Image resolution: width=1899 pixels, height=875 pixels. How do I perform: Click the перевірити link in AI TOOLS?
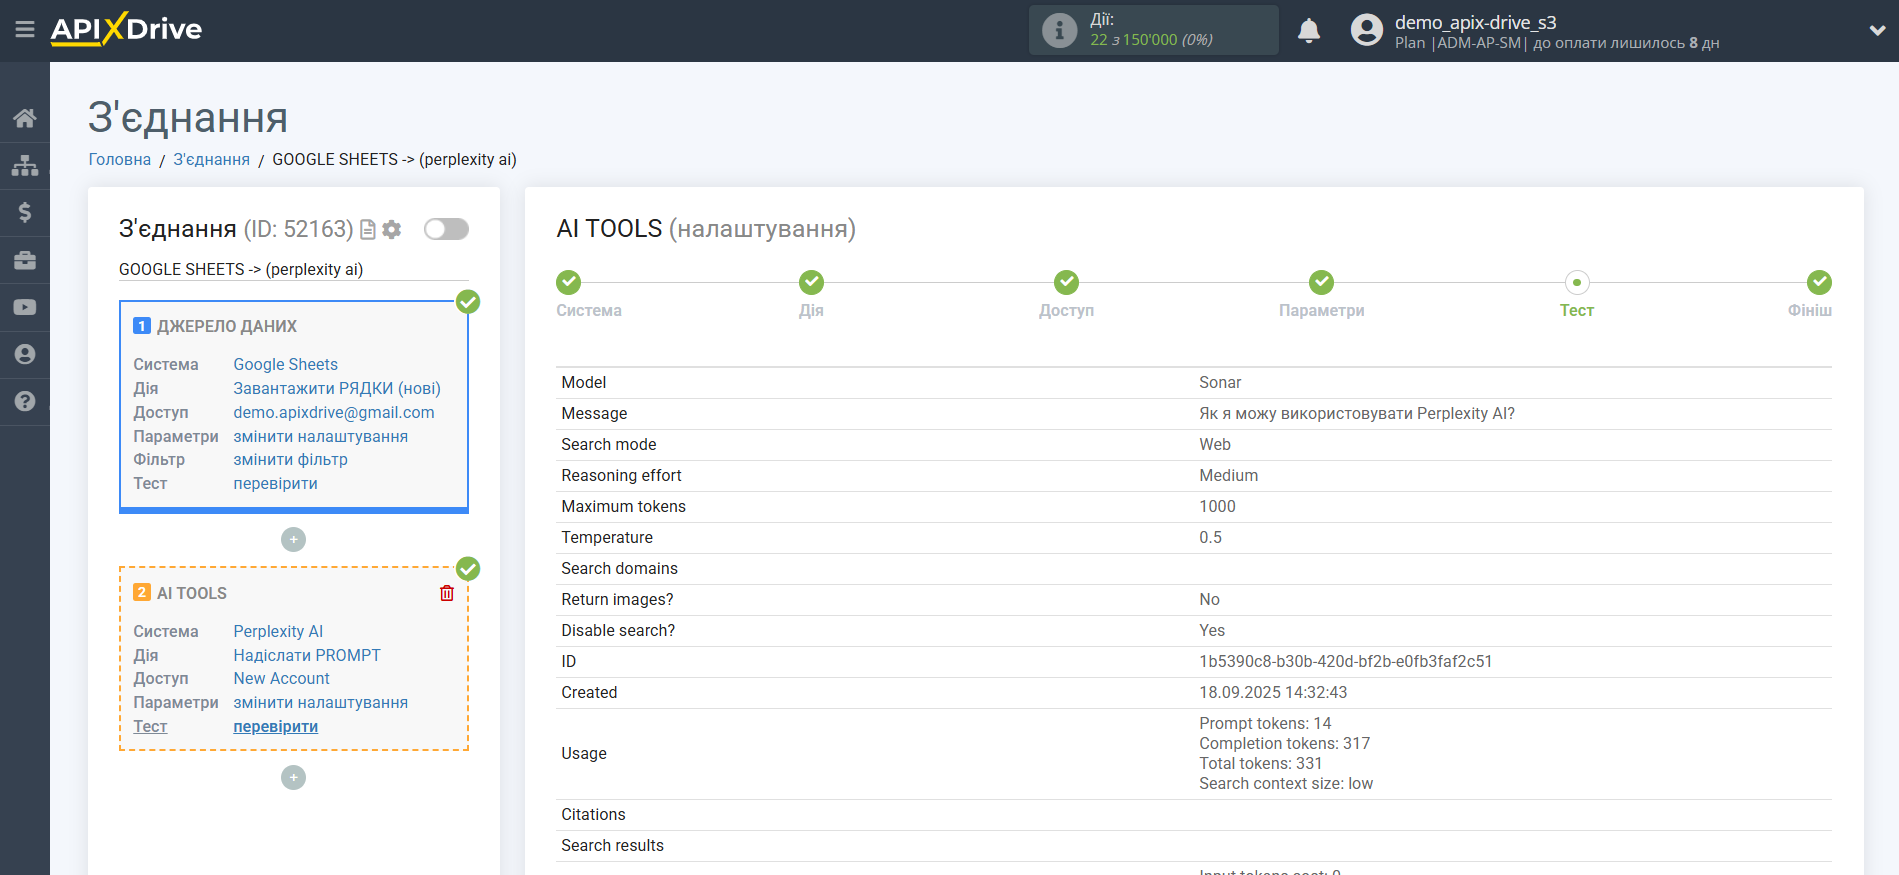pos(275,726)
